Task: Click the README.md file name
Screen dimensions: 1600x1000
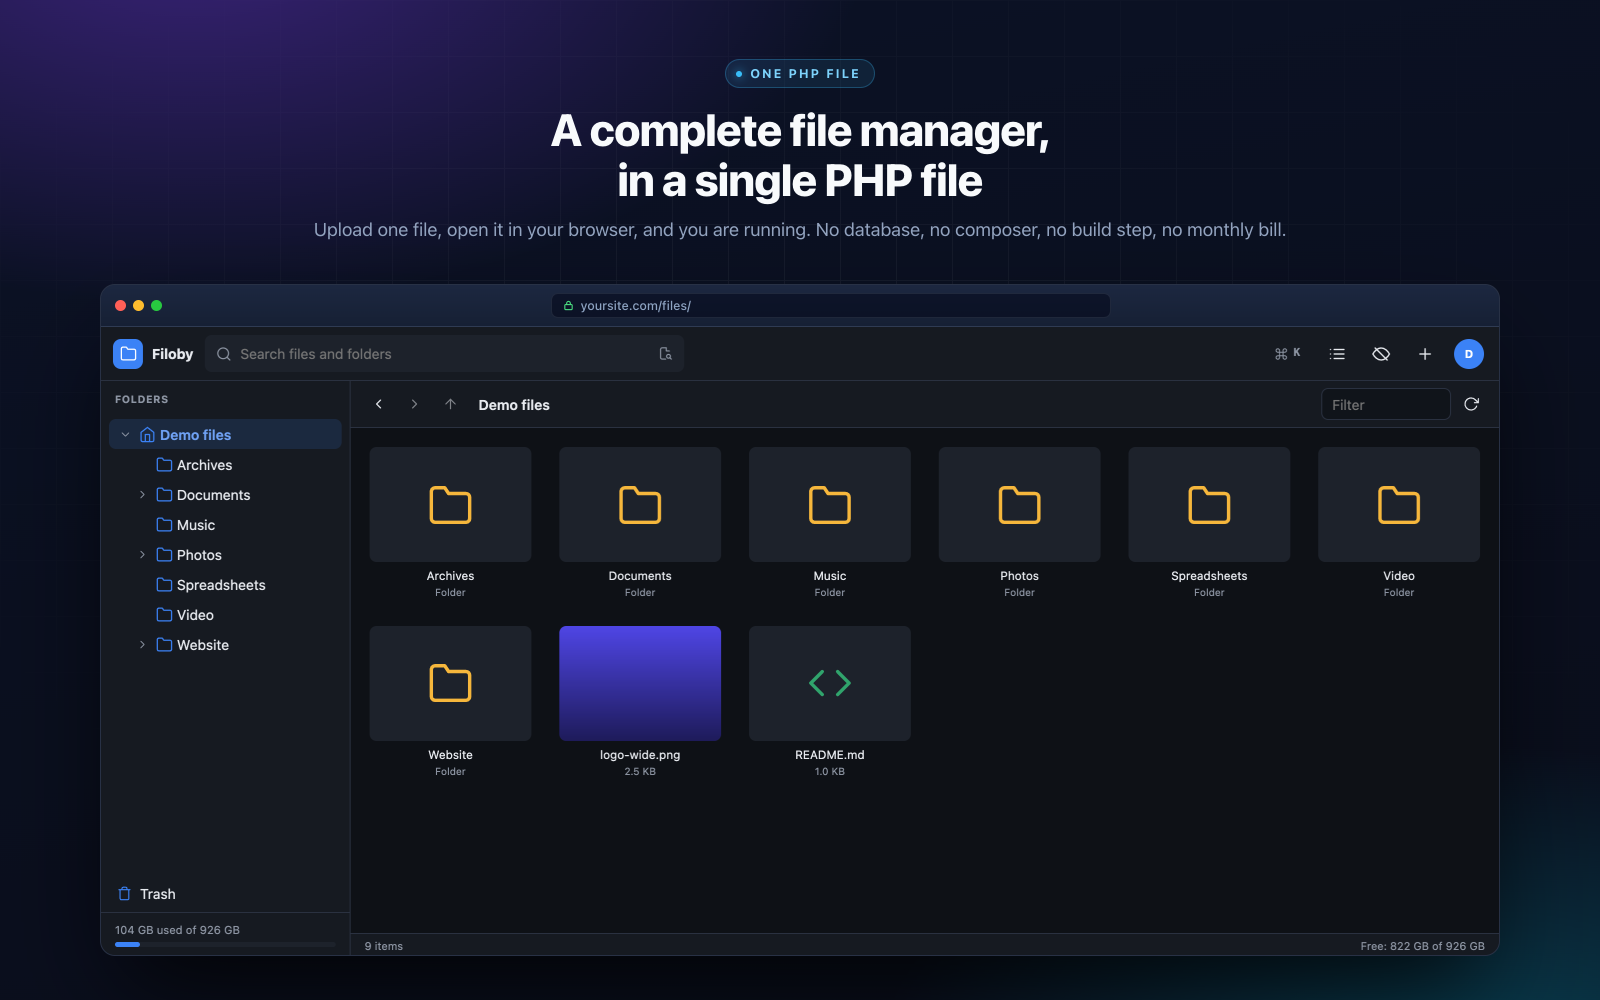Action: (x=830, y=755)
